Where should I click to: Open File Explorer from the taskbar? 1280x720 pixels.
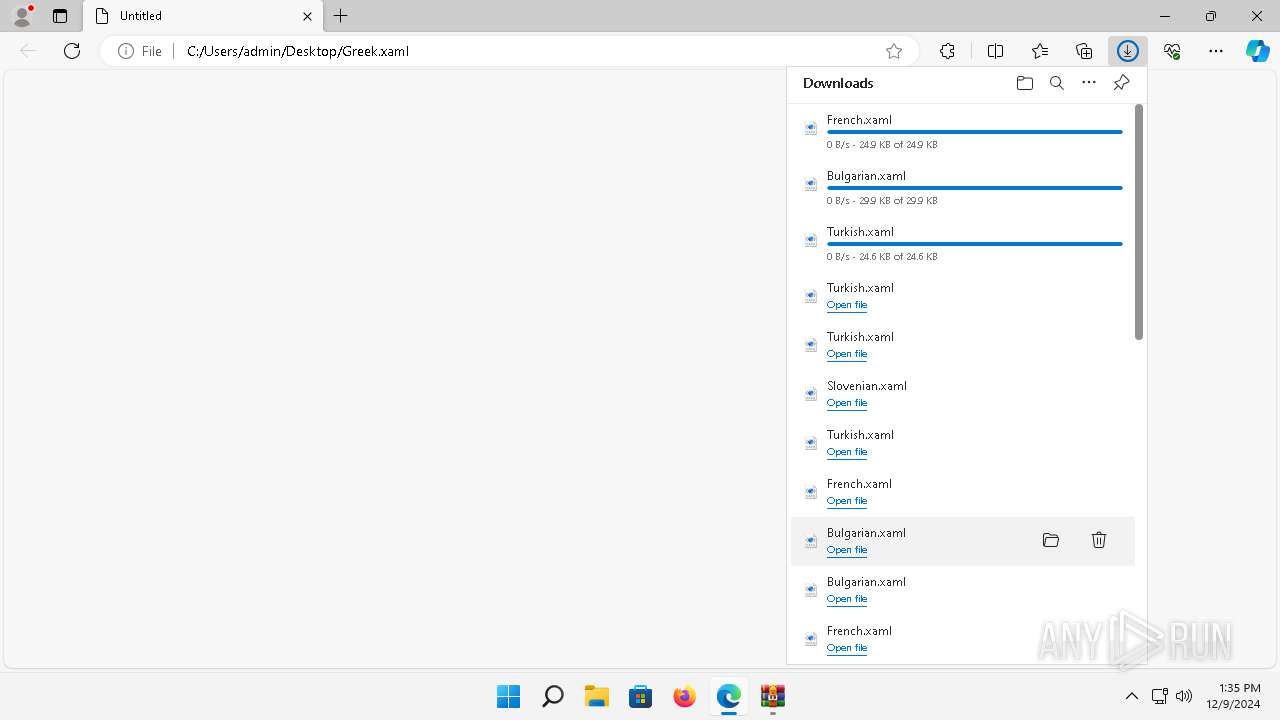(596, 696)
